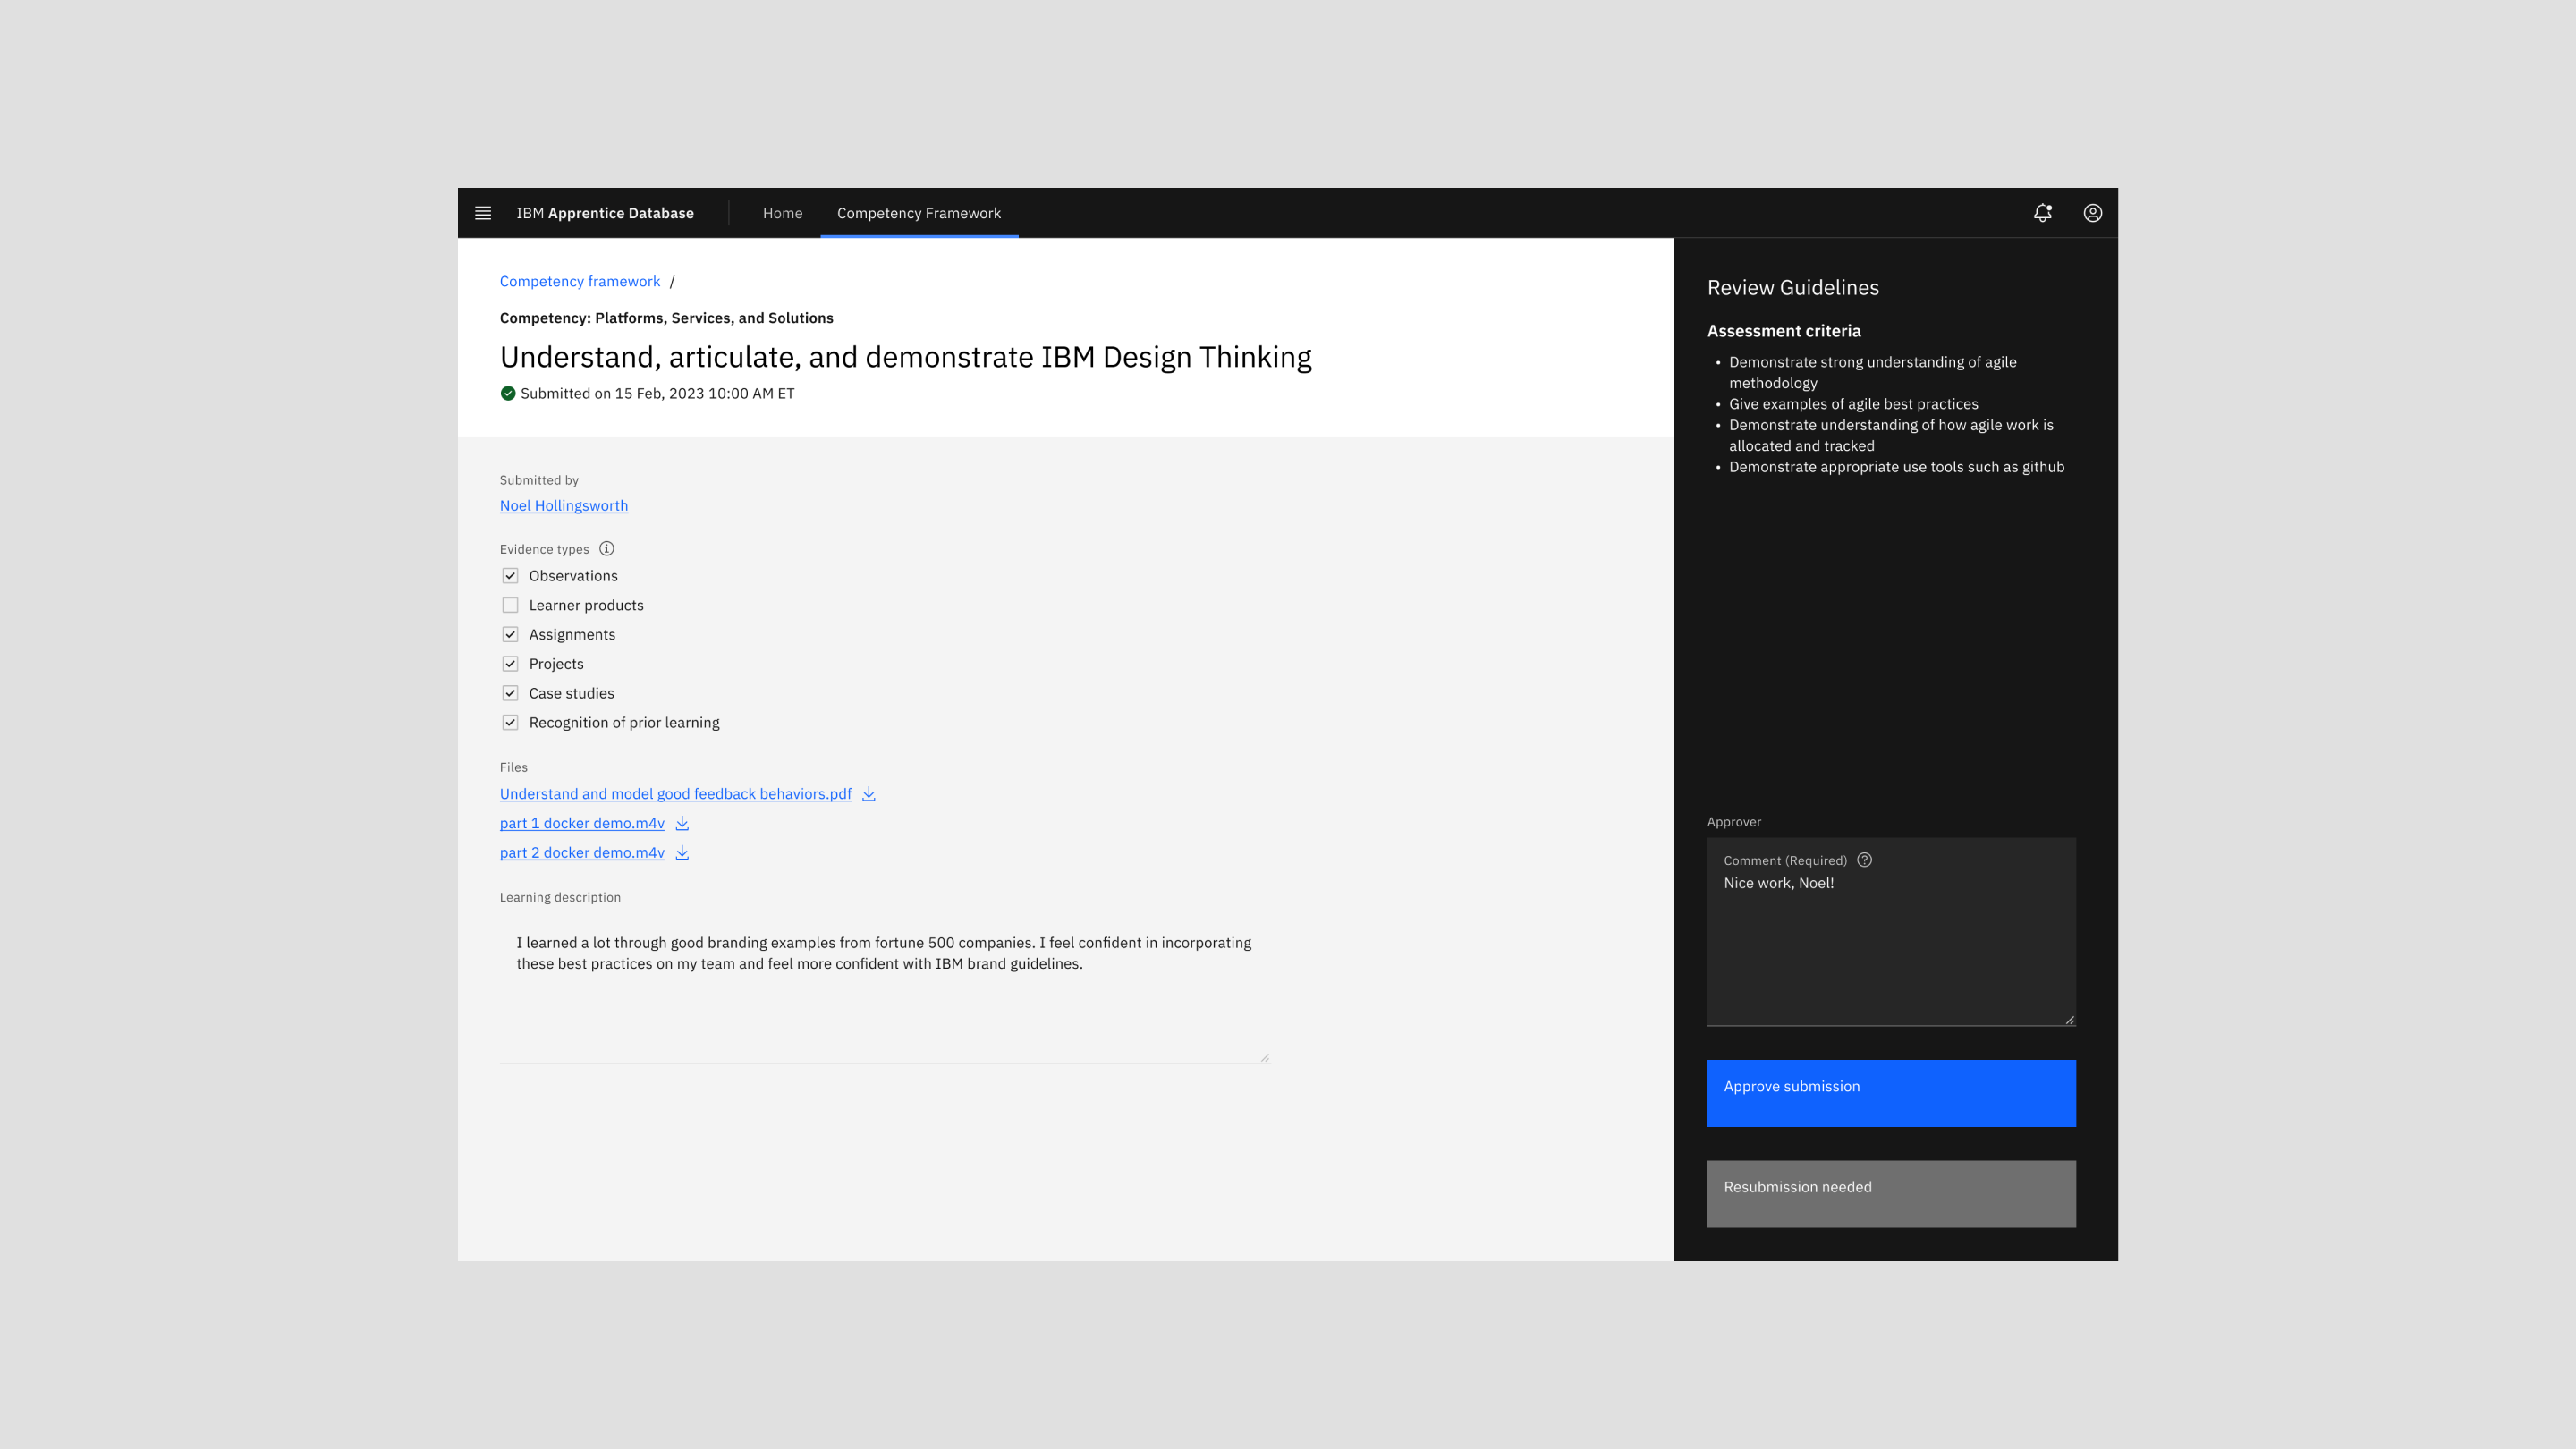Click 'how agile work is allocated and tracked'
The height and width of the screenshot is (1449, 2576).
tap(1891, 435)
